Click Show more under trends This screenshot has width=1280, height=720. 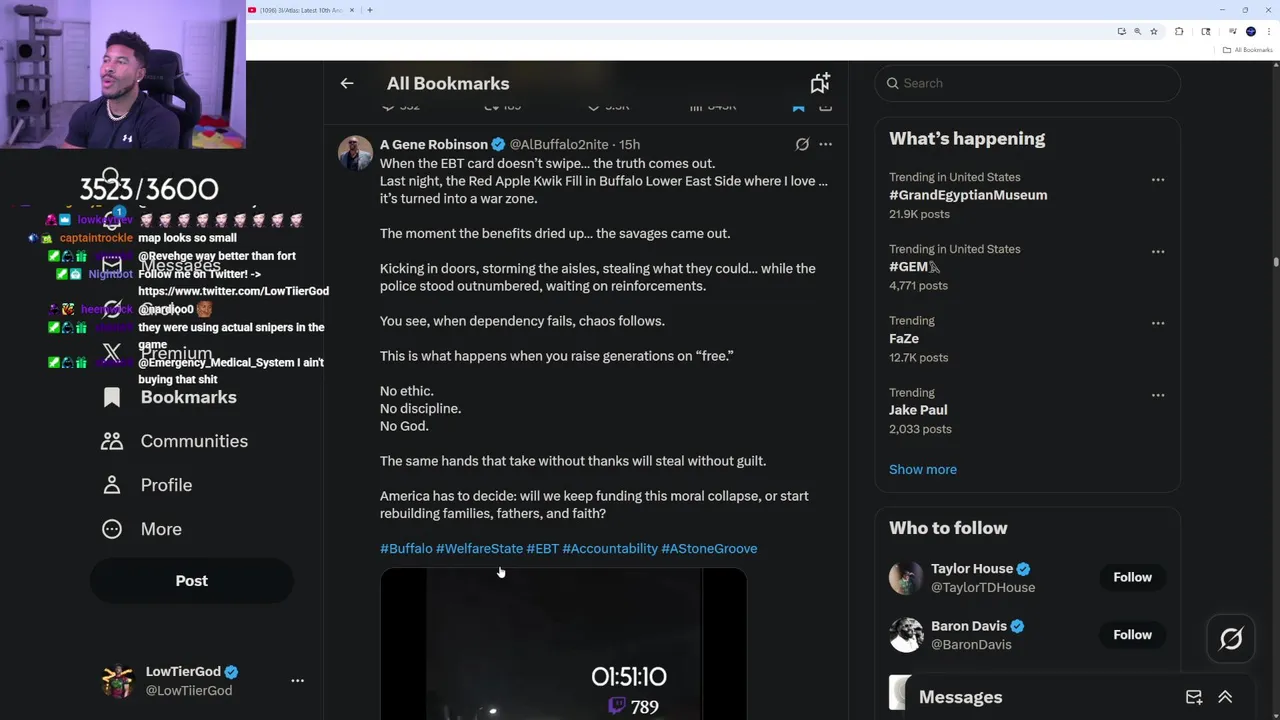(x=923, y=469)
